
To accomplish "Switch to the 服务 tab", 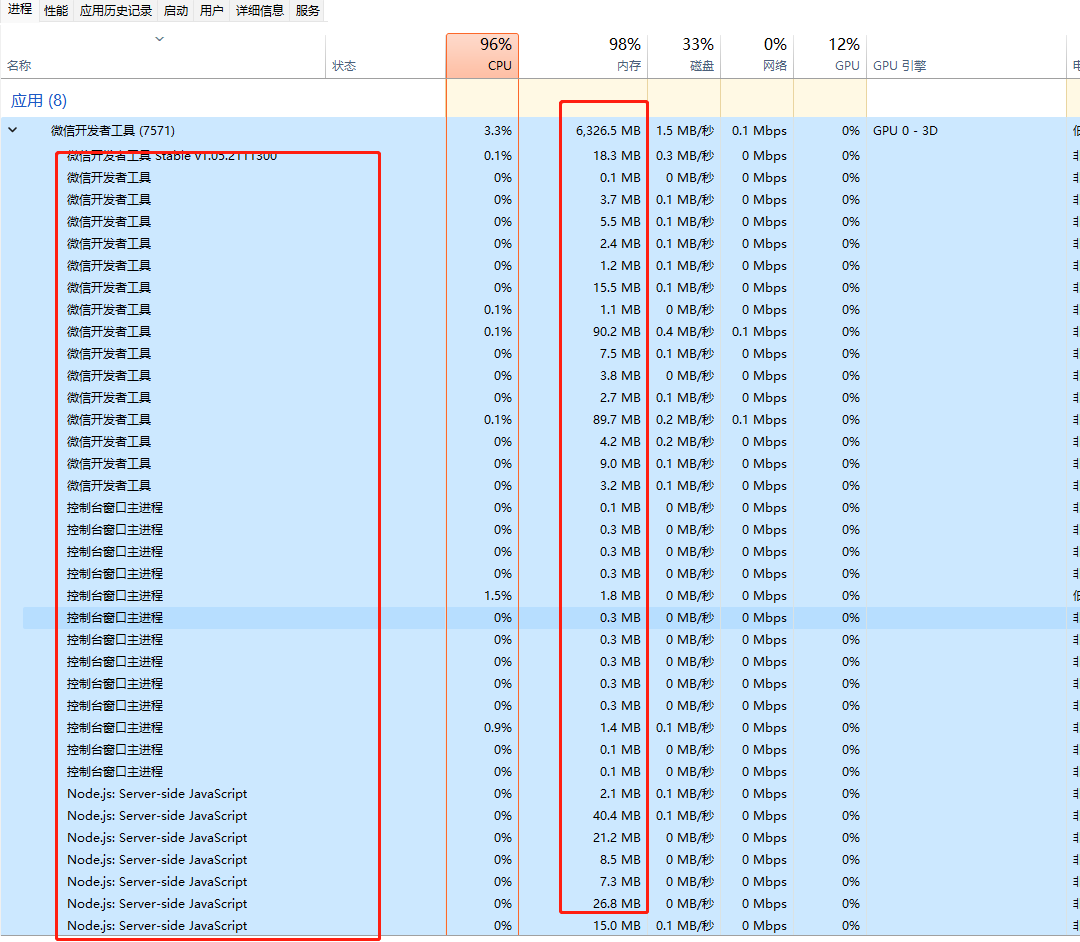I will click(307, 10).
